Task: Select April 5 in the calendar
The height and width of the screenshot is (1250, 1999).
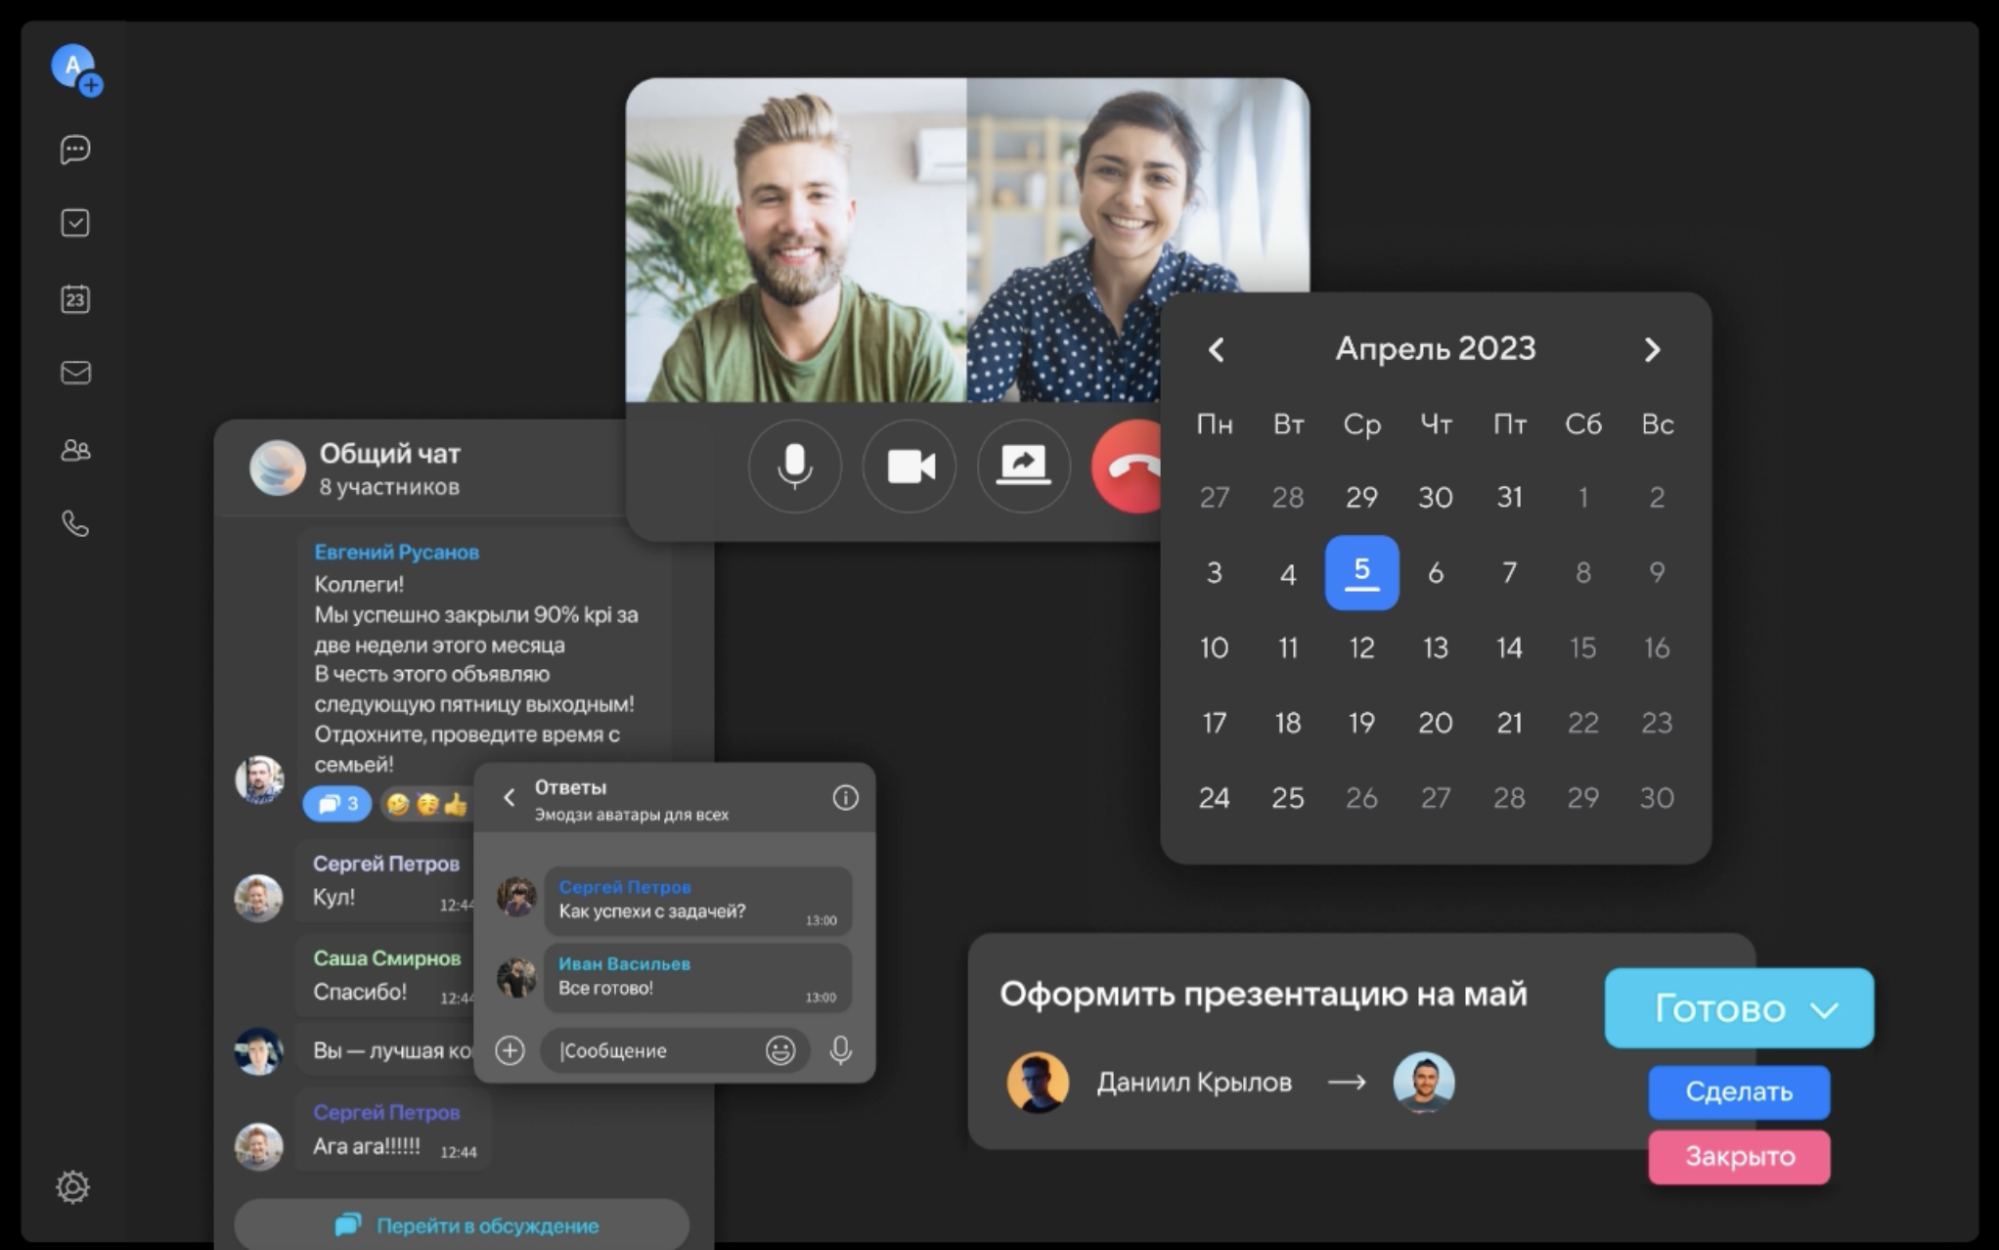Action: pos(1362,572)
